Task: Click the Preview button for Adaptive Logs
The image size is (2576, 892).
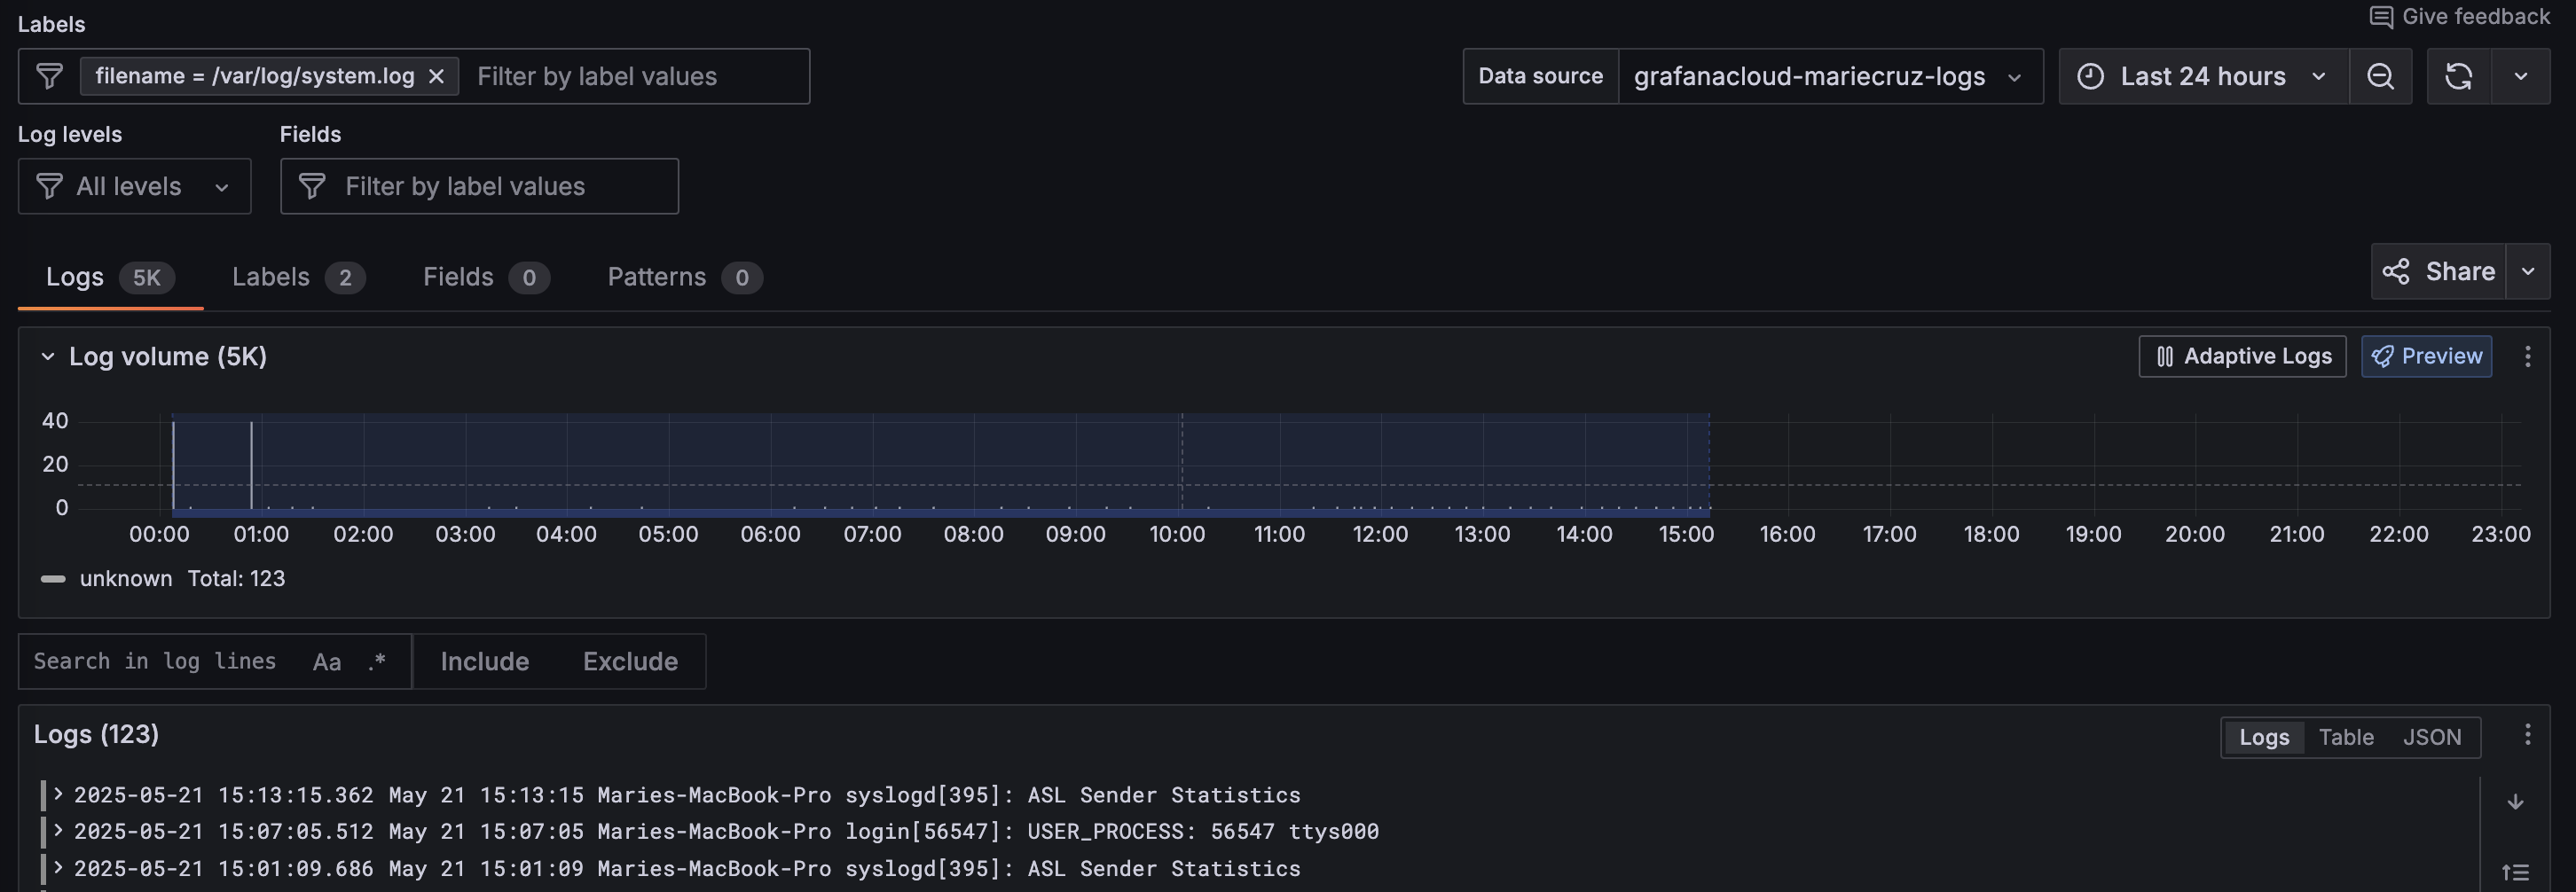Action: [2426, 356]
